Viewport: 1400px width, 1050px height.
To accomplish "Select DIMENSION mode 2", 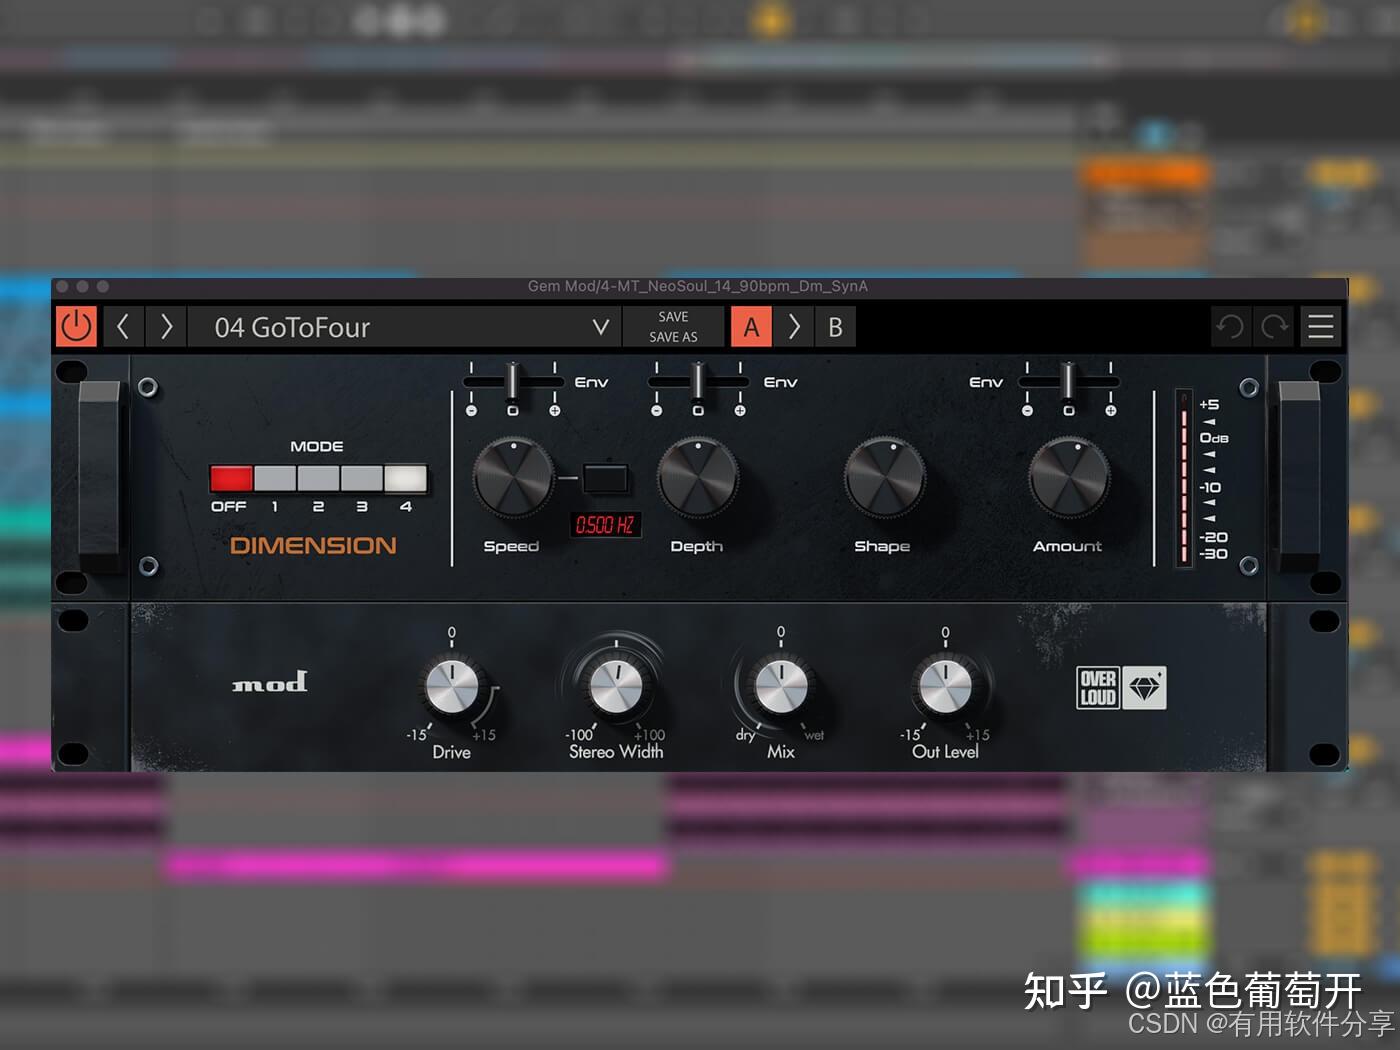I will (x=317, y=479).
